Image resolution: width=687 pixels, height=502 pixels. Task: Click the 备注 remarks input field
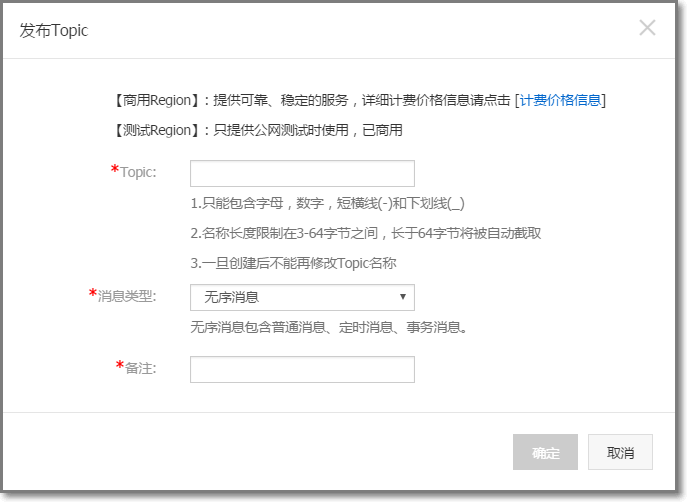tap(302, 369)
